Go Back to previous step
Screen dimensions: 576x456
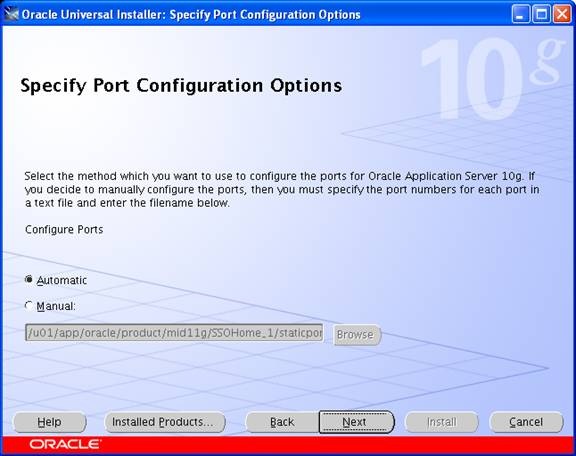click(282, 422)
